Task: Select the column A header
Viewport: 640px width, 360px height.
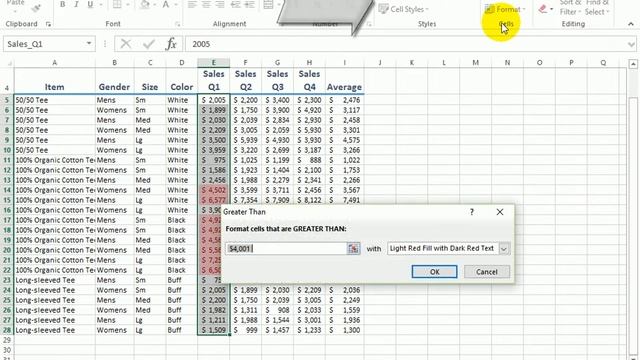Action: (54, 62)
